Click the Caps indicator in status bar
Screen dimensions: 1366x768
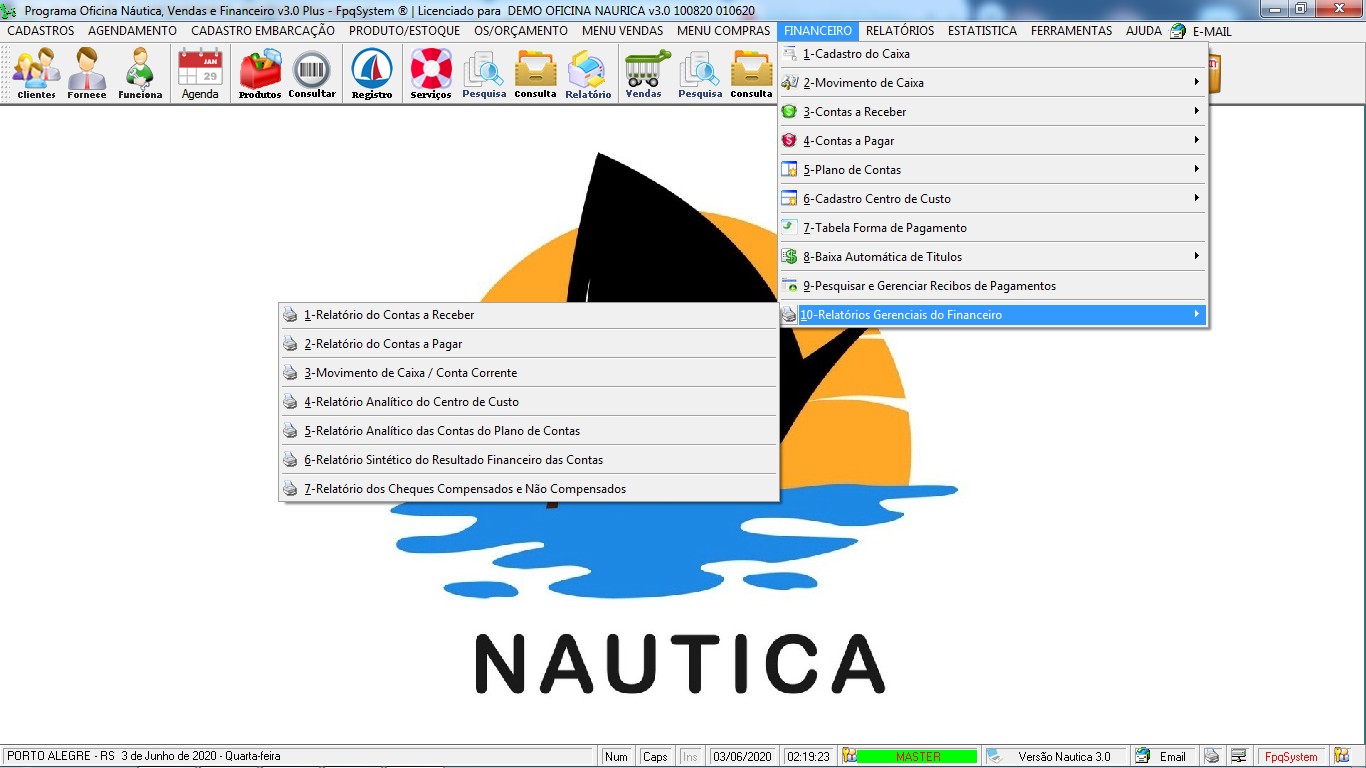pyautogui.click(x=655, y=757)
